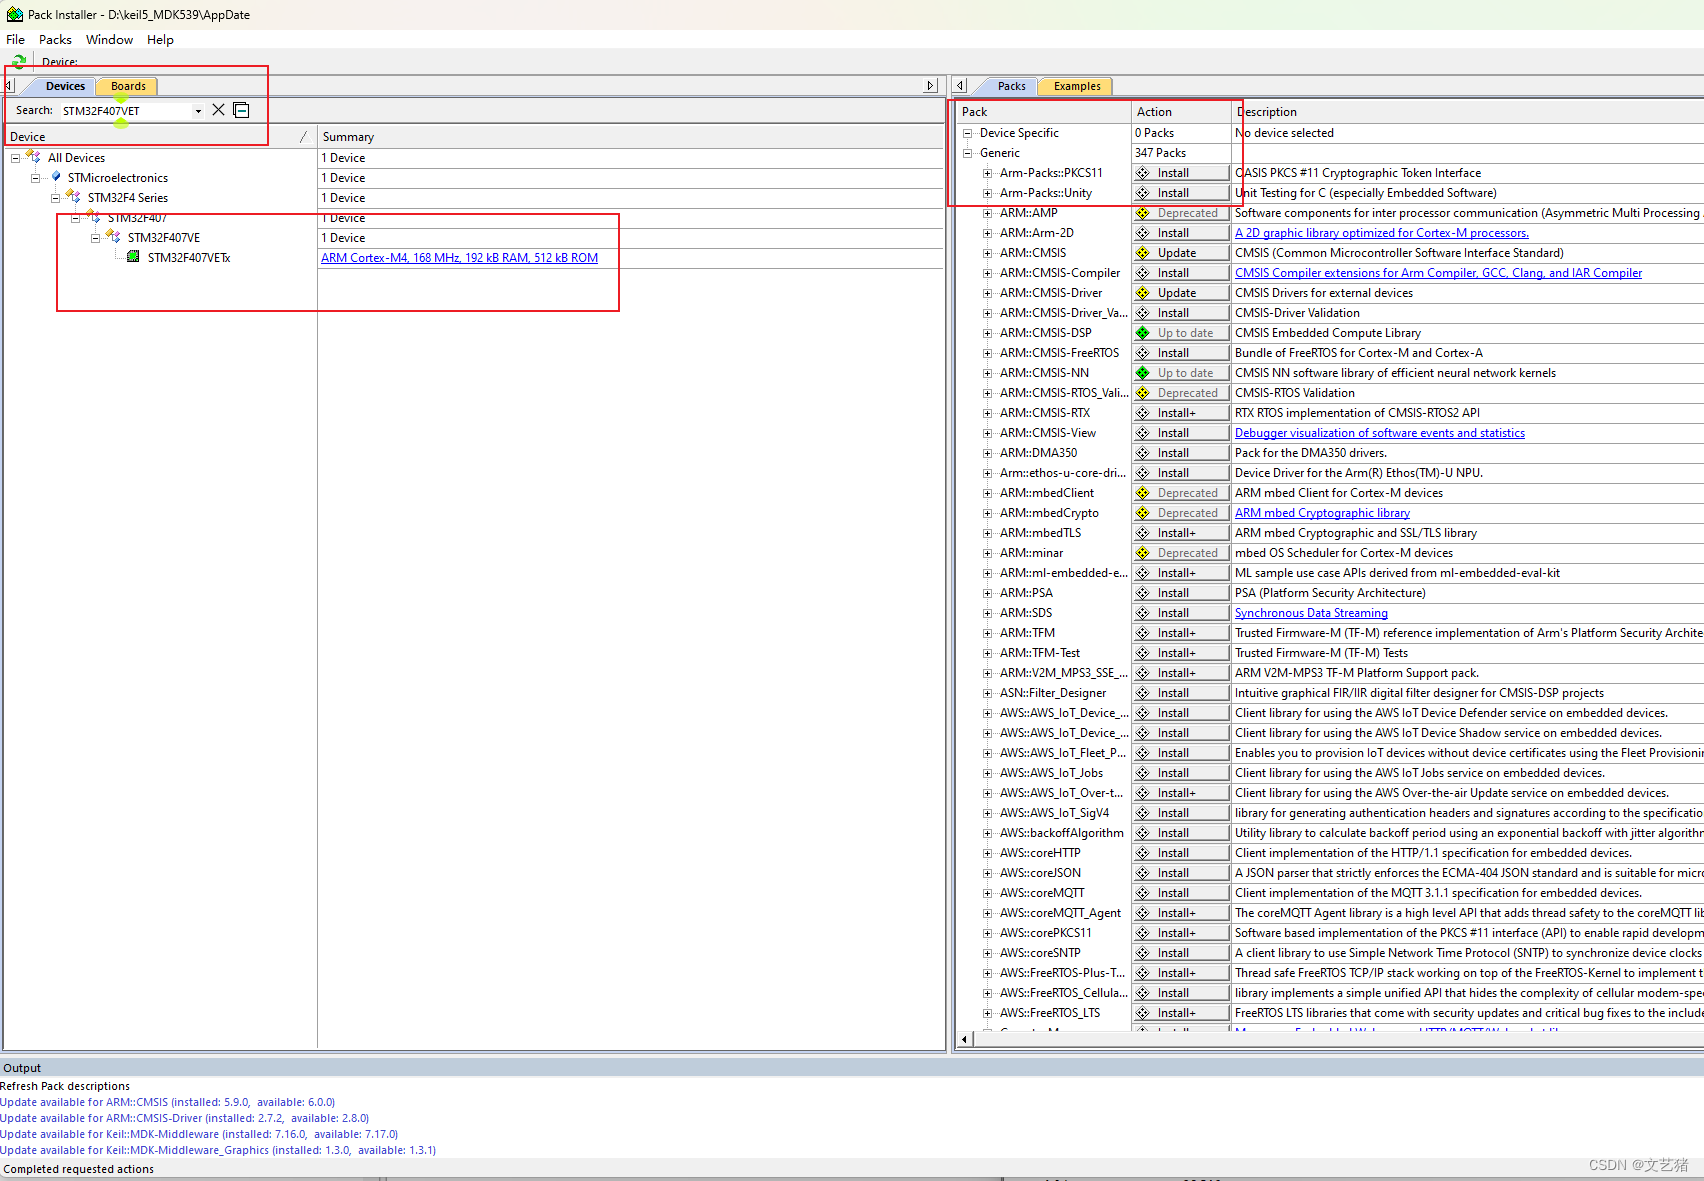Switch to the Boards tab
1704x1181 pixels.
[128, 86]
